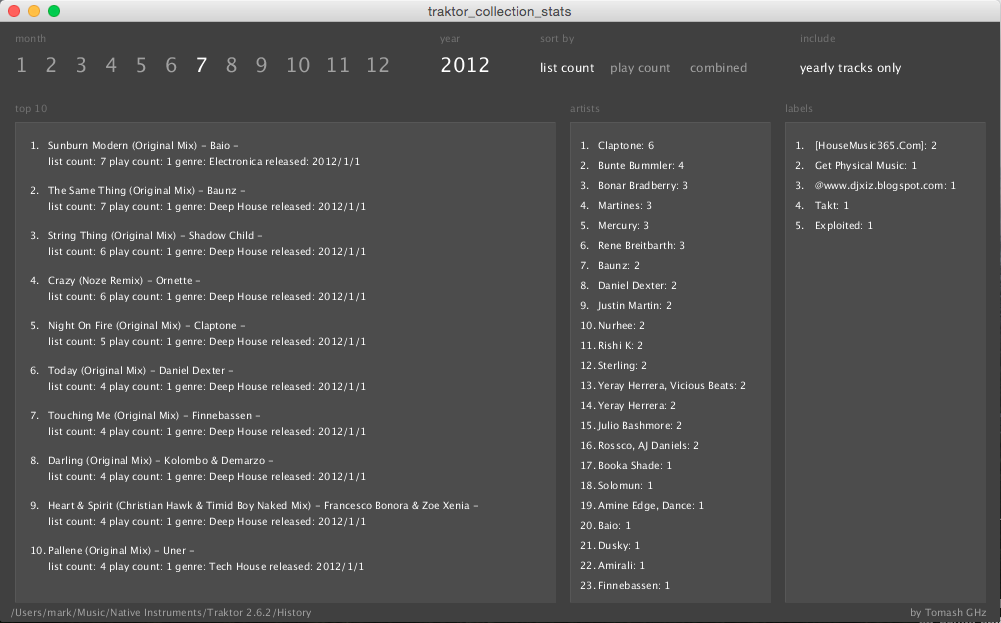1001x623 pixels.
Task: Switch to month 12
Action: pyautogui.click(x=377, y=66)
